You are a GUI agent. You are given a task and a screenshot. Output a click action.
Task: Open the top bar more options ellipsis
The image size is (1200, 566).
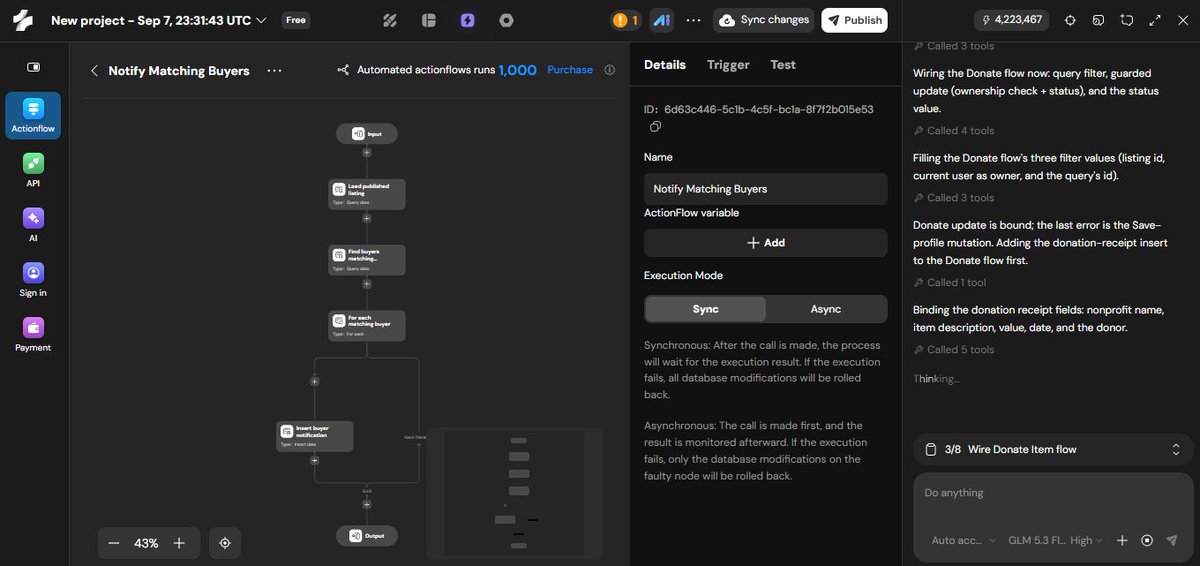[x=693, y=20]
